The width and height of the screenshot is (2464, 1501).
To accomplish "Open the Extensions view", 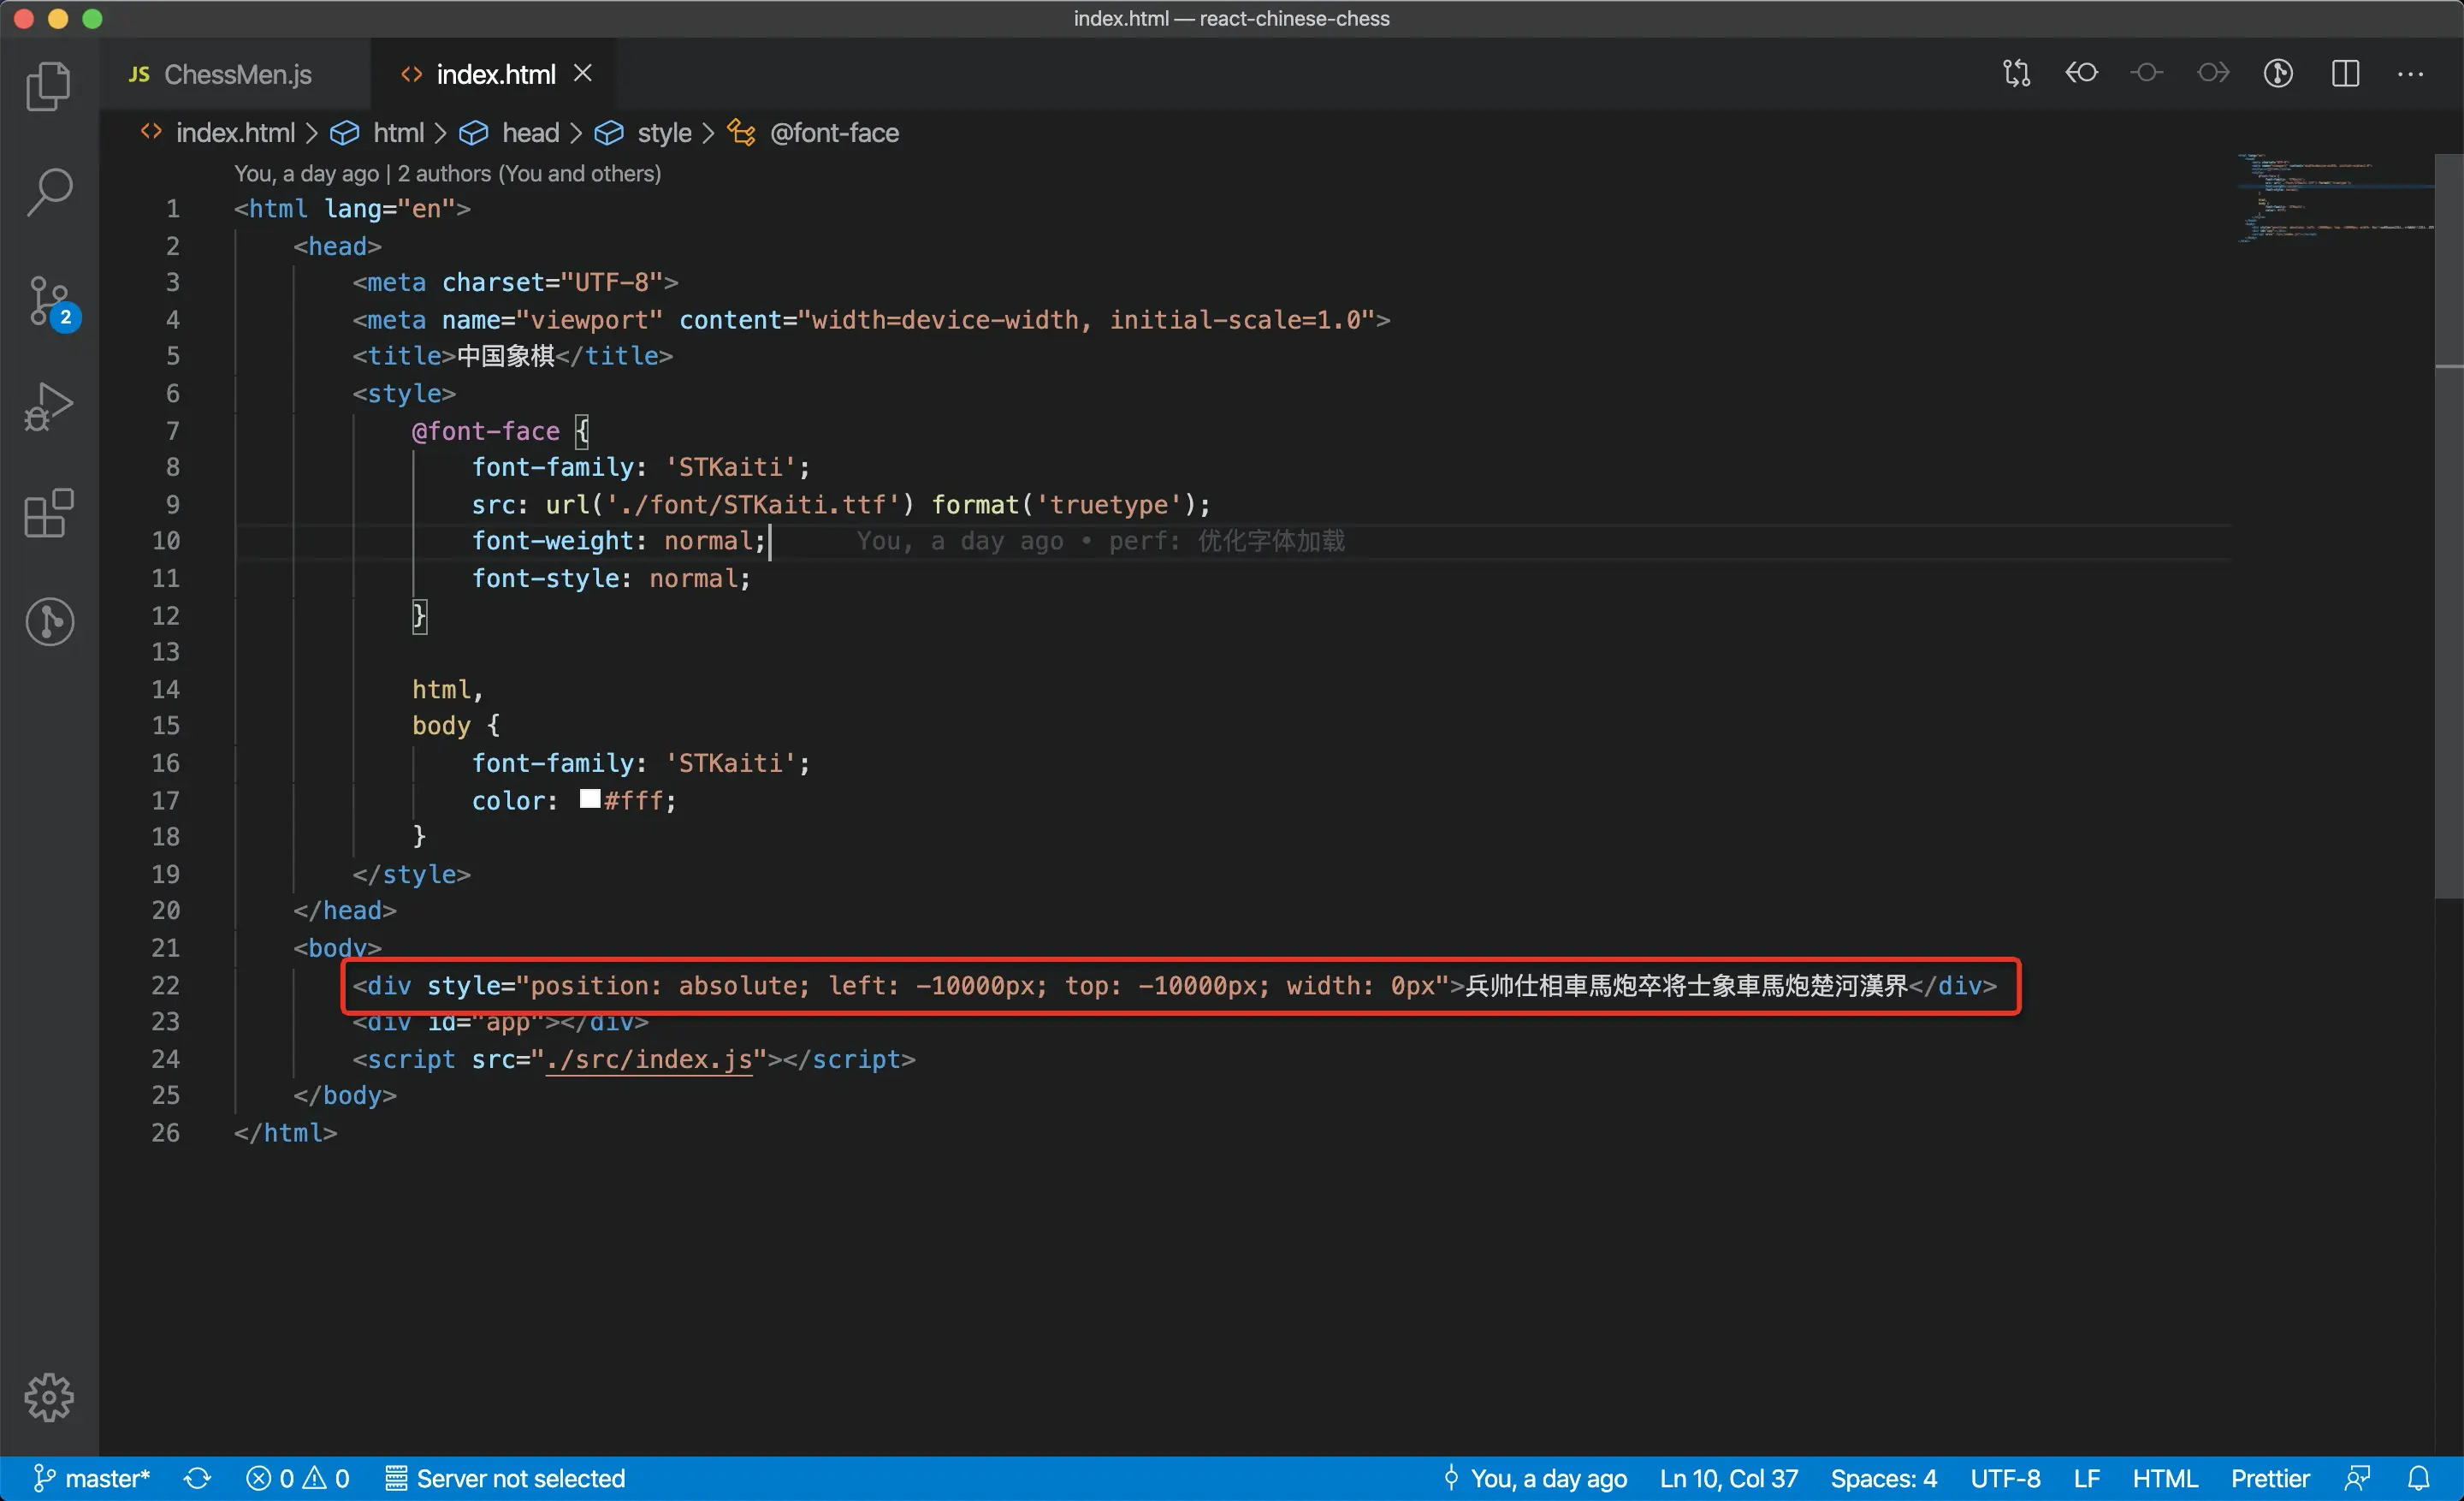I will (48, 514).
